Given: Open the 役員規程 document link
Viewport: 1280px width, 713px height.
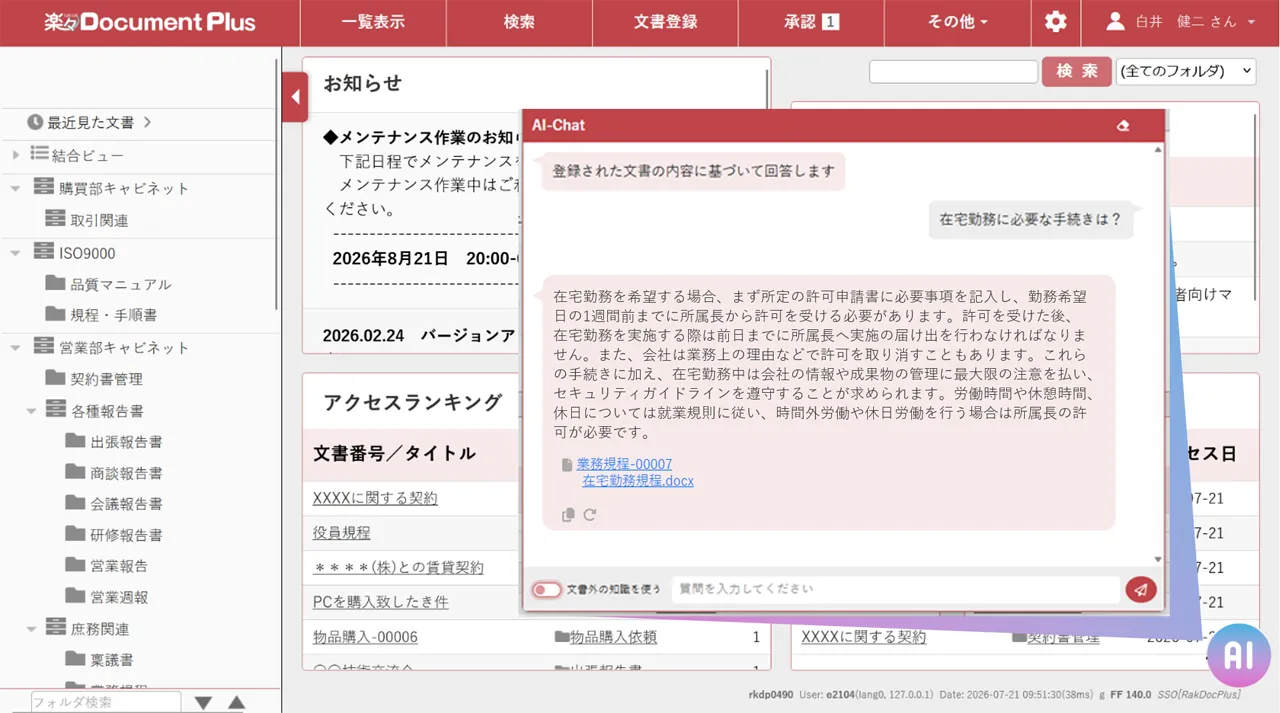Looking at the screenshot, I should coord(341,532).
